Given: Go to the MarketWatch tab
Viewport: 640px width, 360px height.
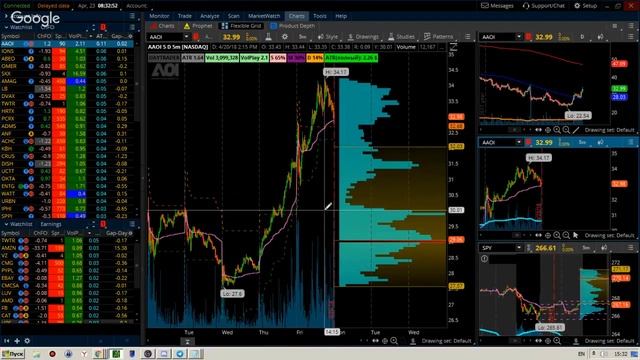Looking at the screenshot, I should click(x=264, y=16).
